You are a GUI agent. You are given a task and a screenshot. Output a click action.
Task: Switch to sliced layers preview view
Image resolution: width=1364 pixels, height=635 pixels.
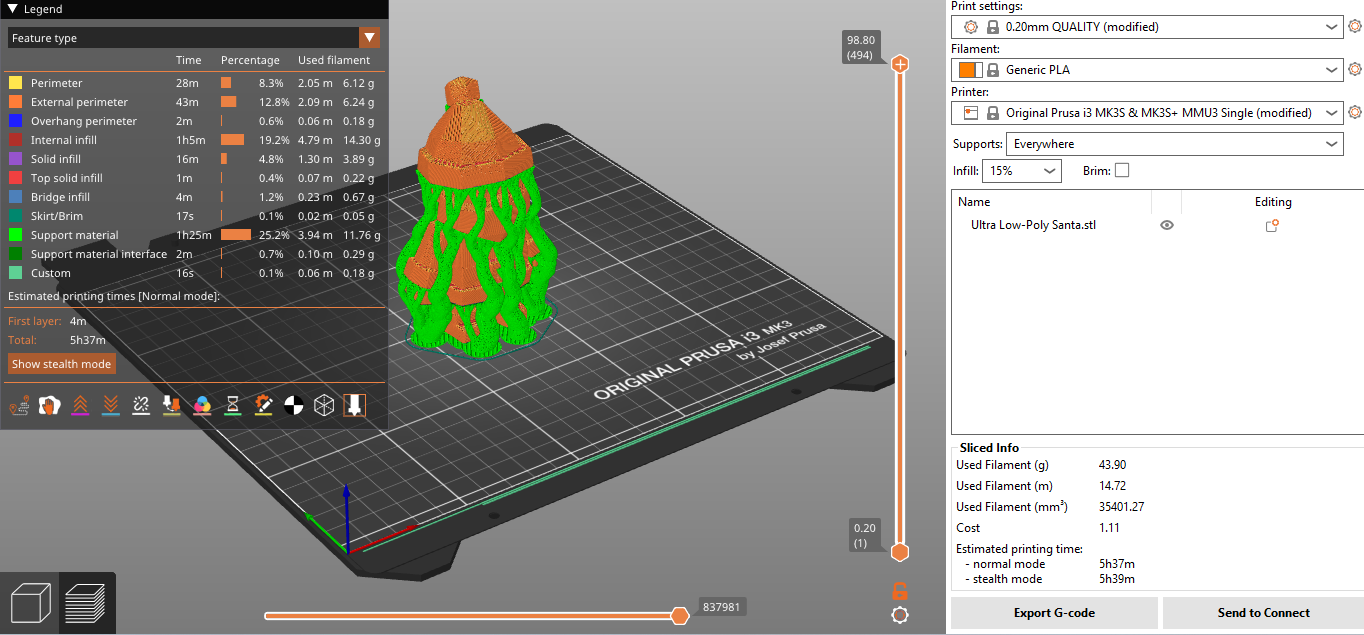pyautogui.click(x=87, y=603)
